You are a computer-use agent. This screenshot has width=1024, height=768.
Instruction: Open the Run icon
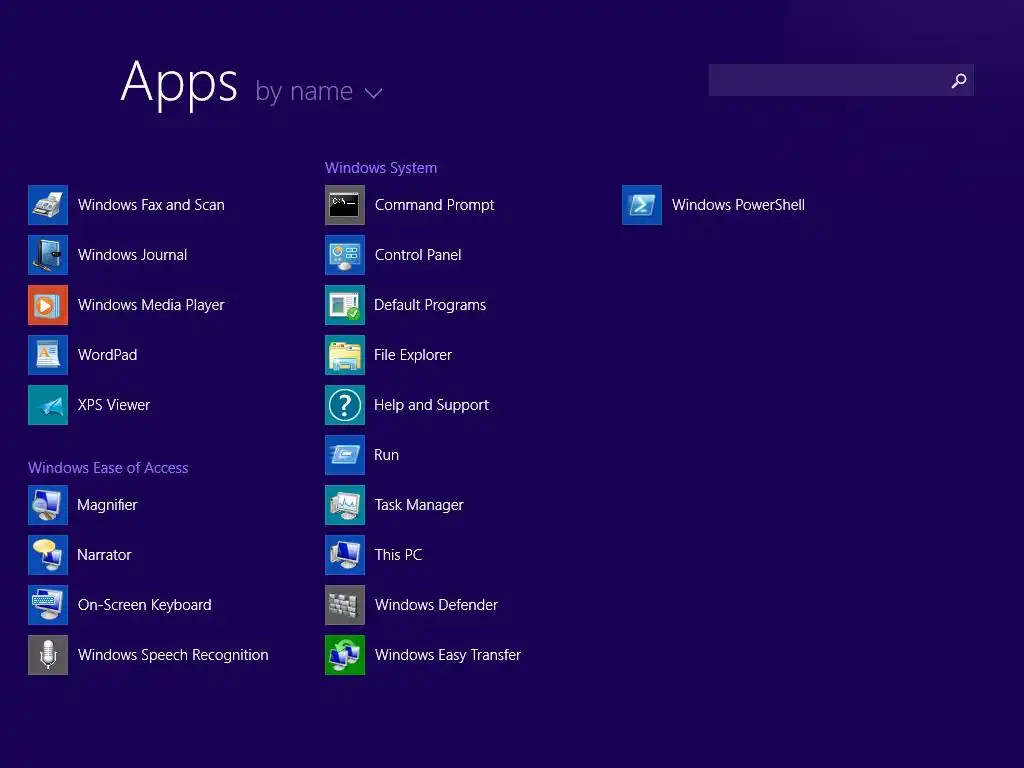point(345,455)
